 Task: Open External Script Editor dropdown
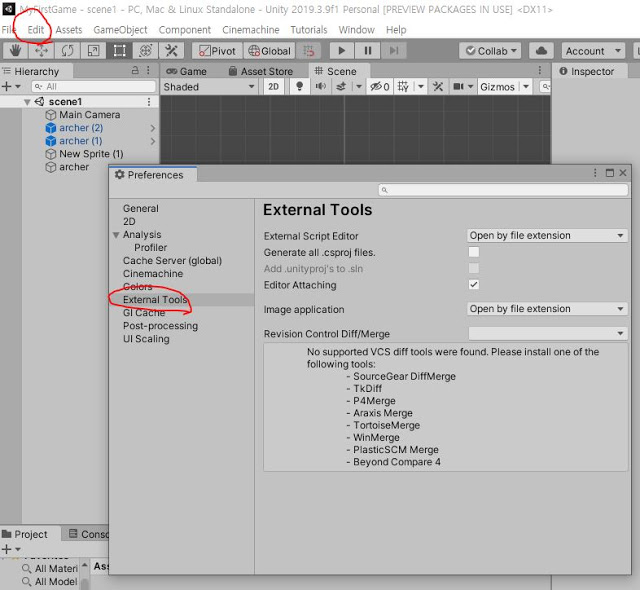pyautogui.click(x=547, y=235)
